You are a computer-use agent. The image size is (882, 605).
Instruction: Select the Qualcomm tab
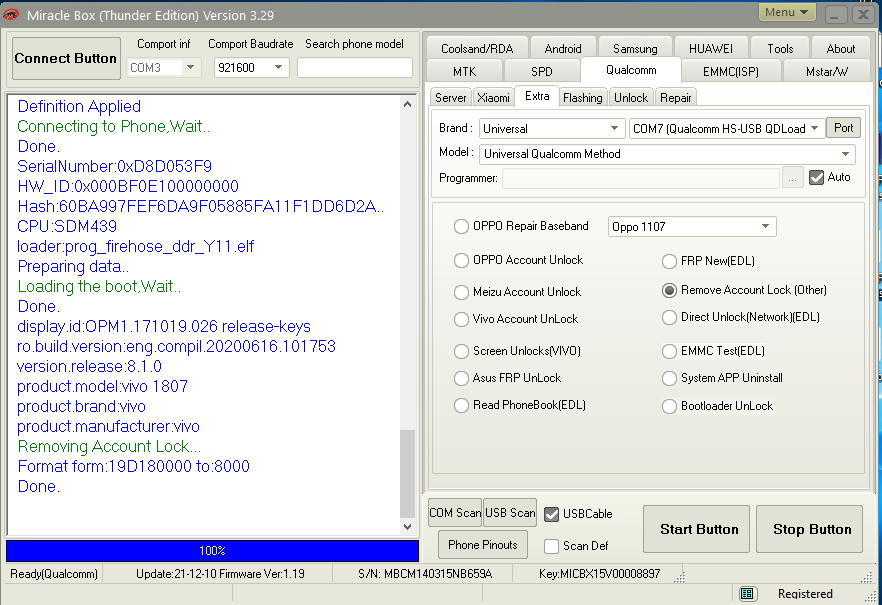click(x=631, y=70)
